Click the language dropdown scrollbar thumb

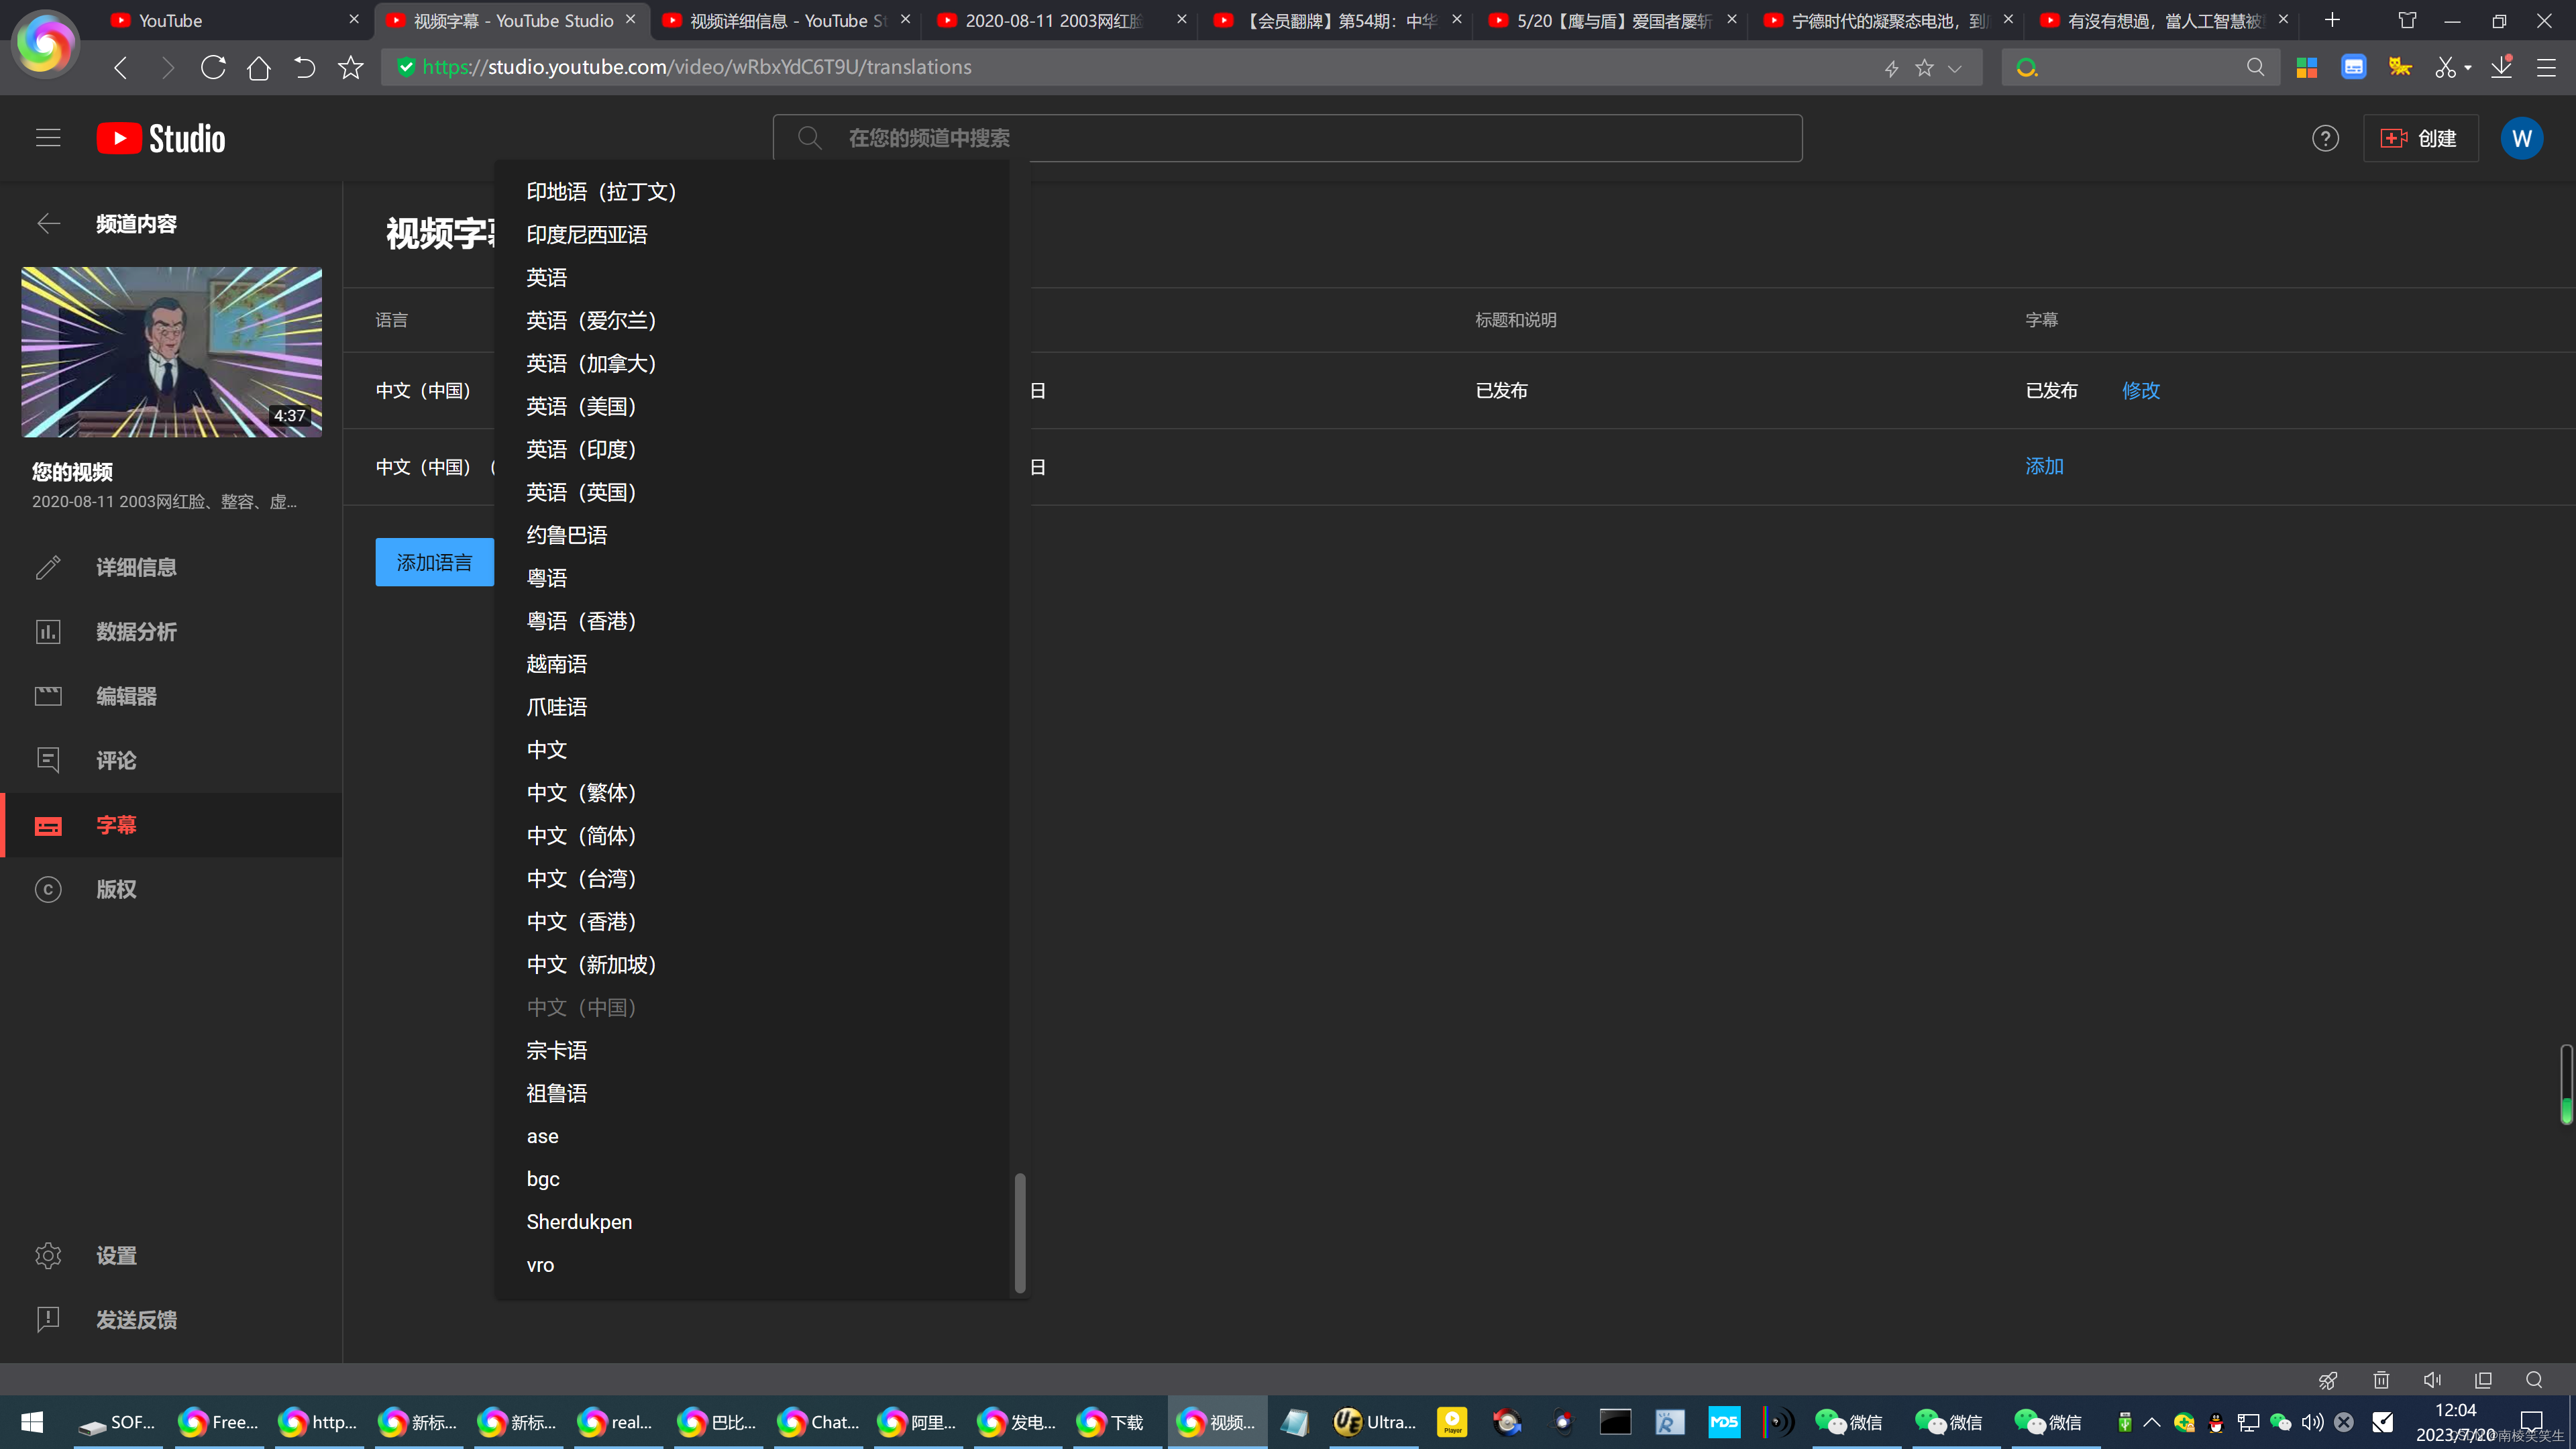1020,1232
